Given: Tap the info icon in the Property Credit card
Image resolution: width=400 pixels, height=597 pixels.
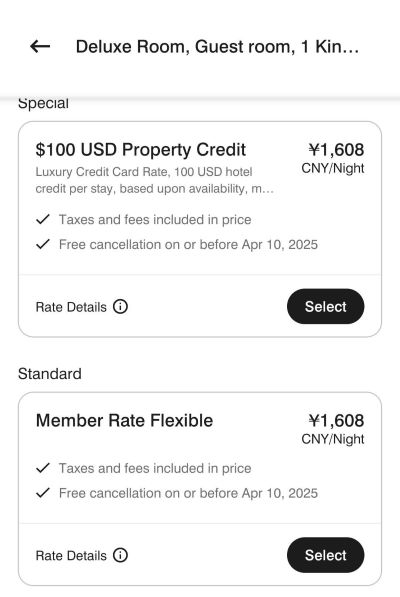Looking at the screenshot, I should click(120, 306).
